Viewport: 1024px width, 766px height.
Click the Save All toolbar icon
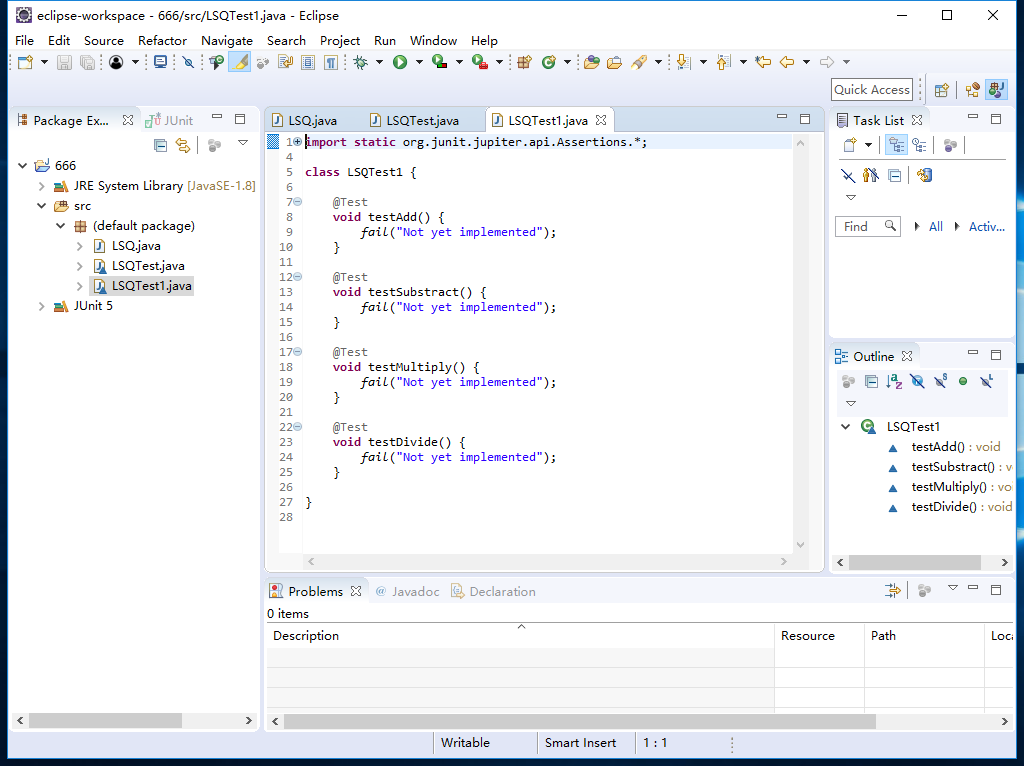(87, 62)
